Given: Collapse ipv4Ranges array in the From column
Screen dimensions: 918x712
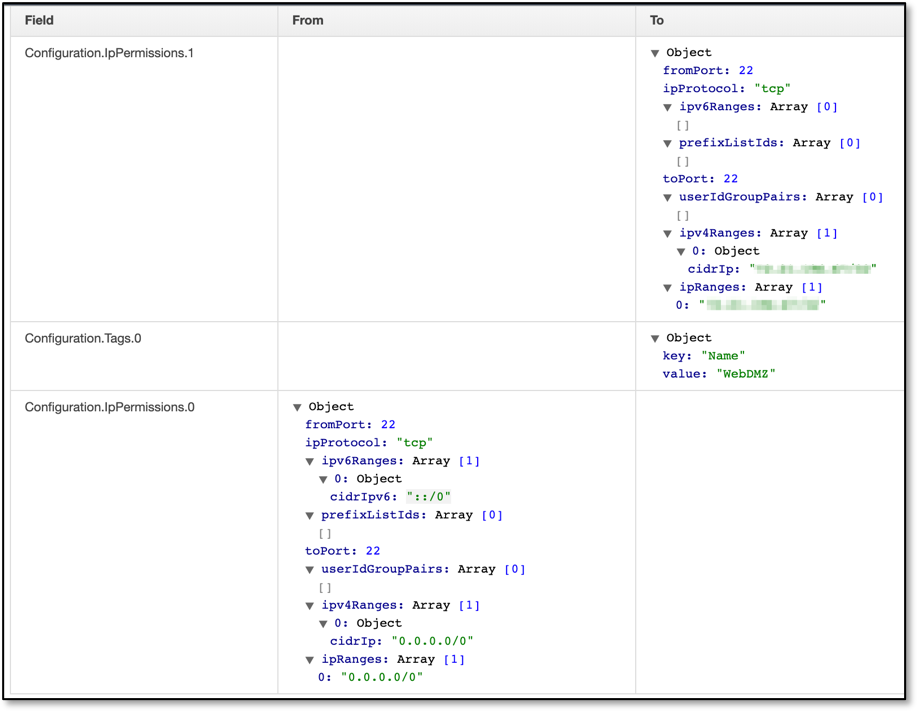Looking at the screenshot, I should (309, 606).
